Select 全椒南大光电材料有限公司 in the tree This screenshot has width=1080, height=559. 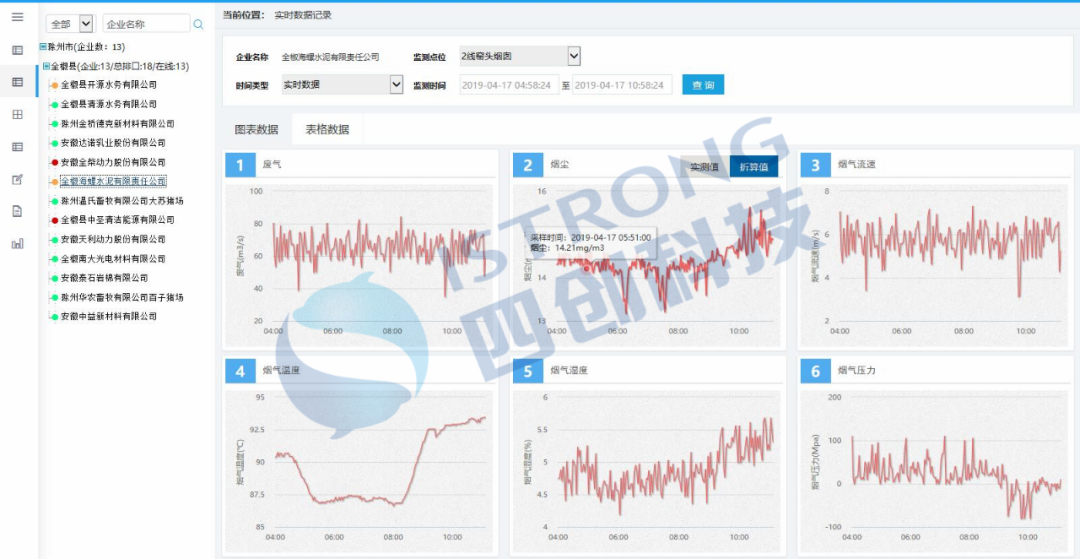[113, 259]
